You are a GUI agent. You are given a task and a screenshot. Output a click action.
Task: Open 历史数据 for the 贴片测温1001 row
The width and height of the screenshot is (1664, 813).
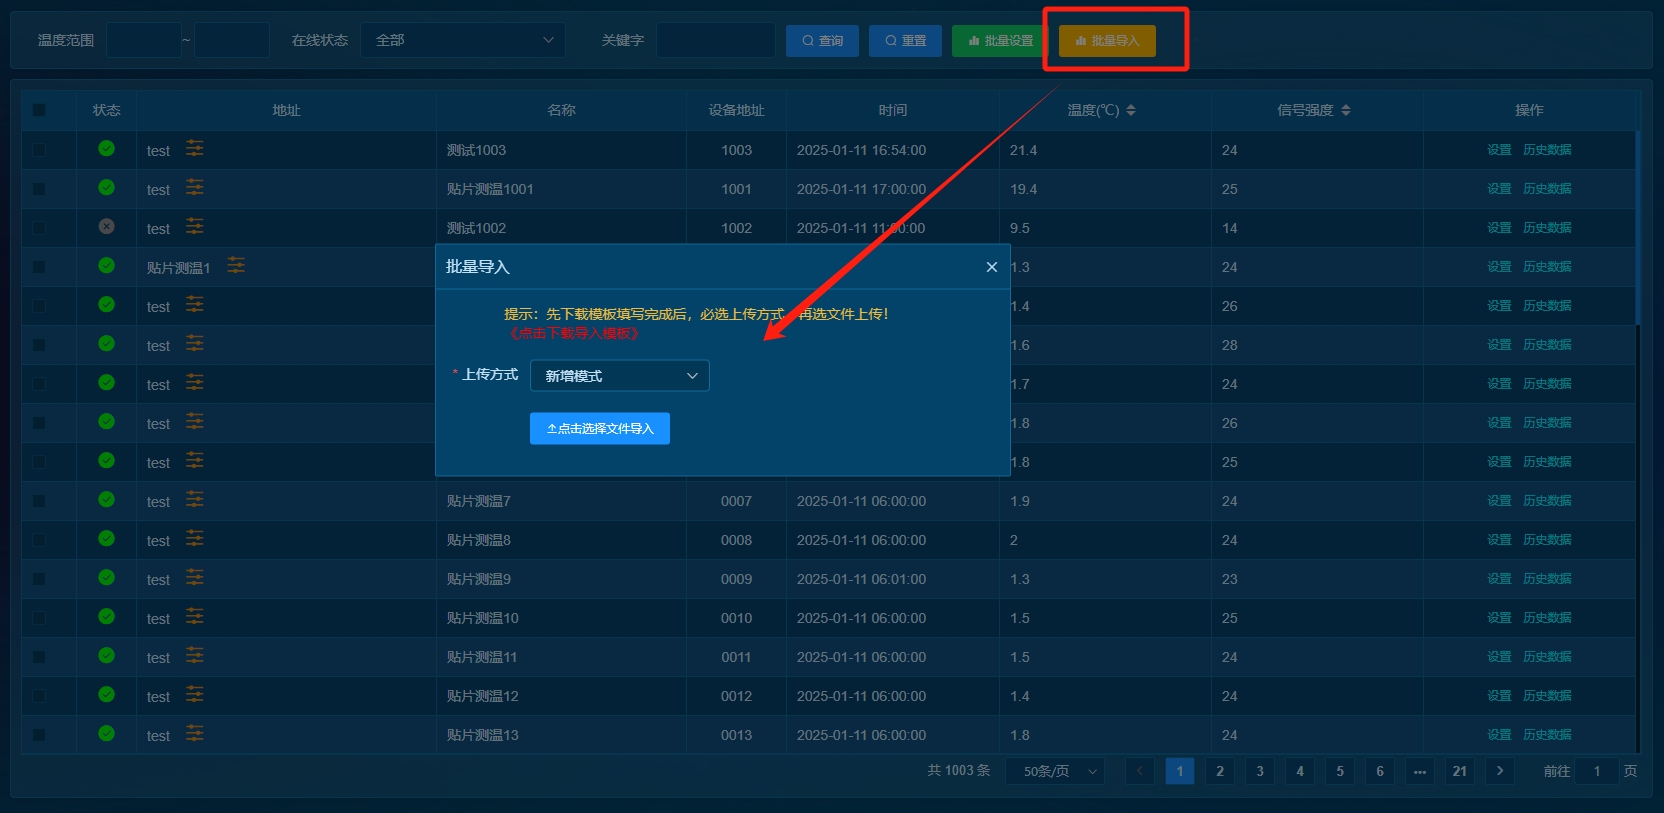coord(1547,189)
